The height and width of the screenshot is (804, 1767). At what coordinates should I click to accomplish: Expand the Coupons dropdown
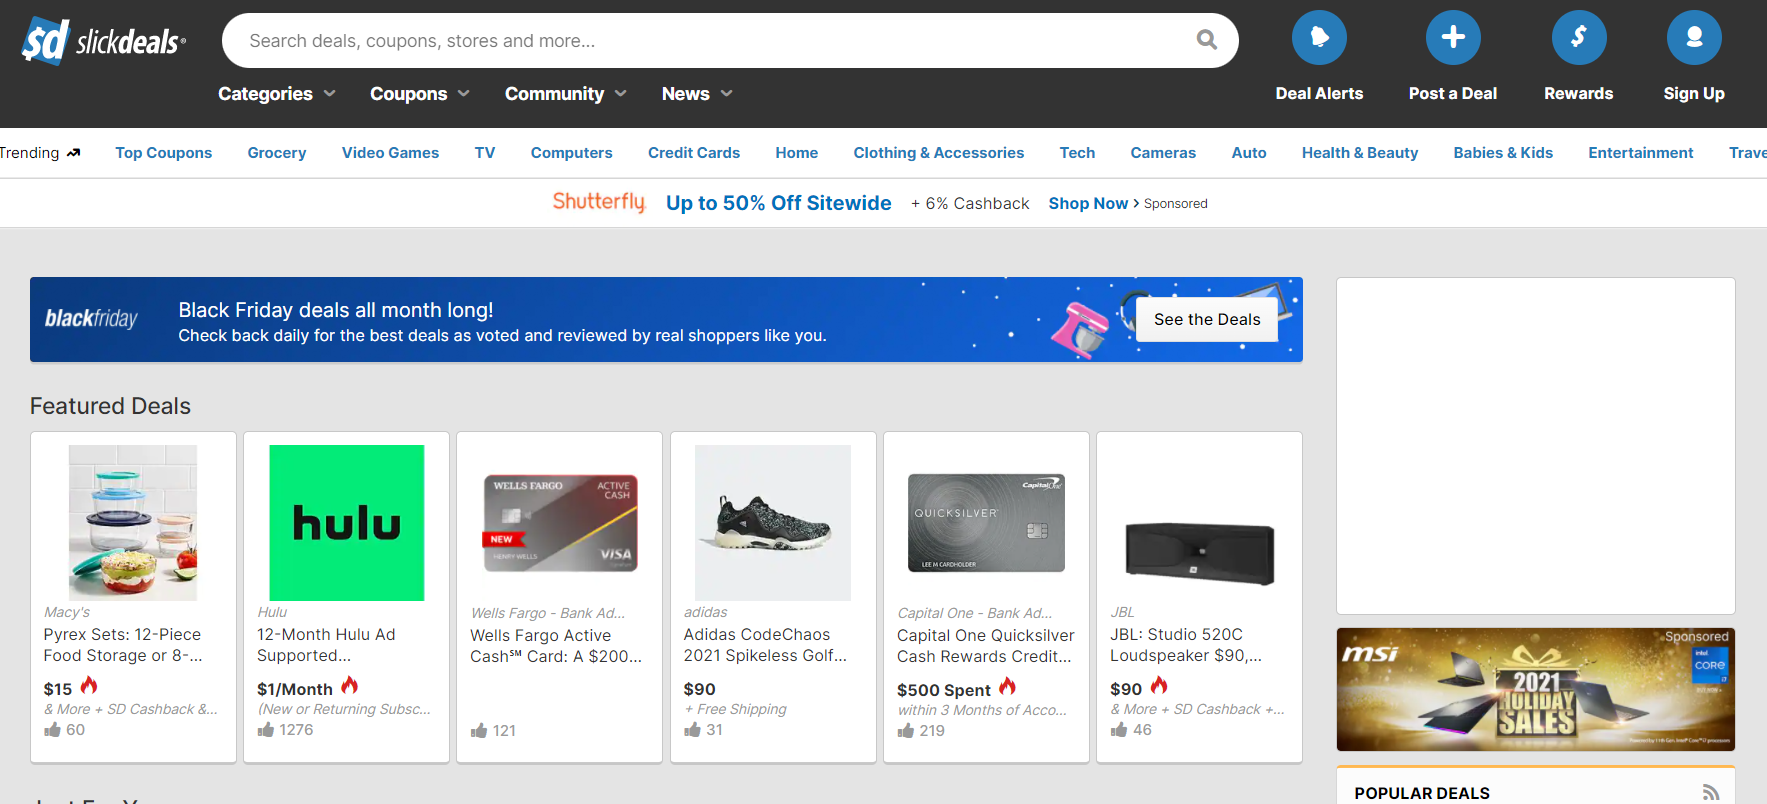point(420,93)
